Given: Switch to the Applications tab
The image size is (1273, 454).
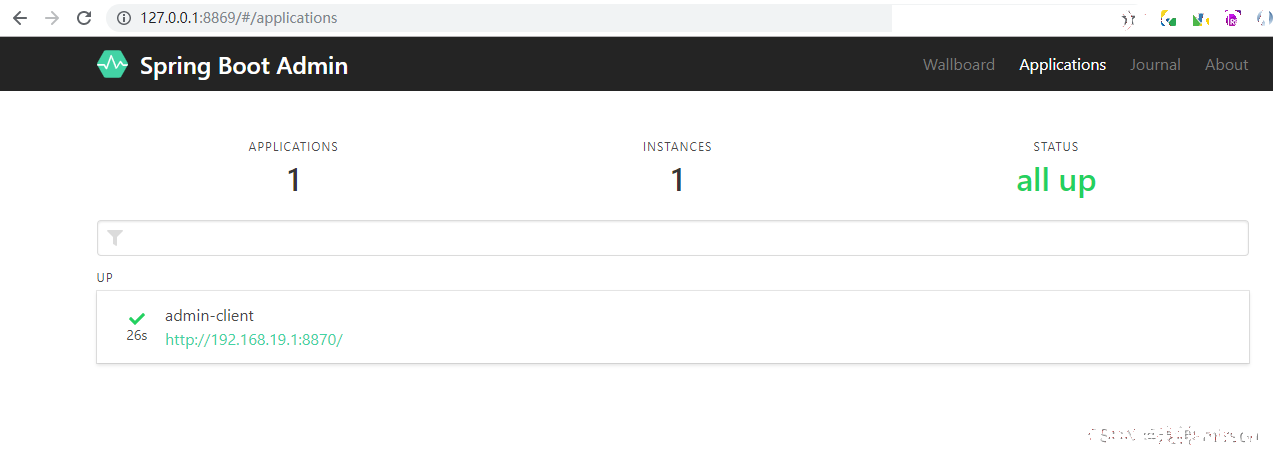Looking at the screenshot, I should click(1063, 64).
